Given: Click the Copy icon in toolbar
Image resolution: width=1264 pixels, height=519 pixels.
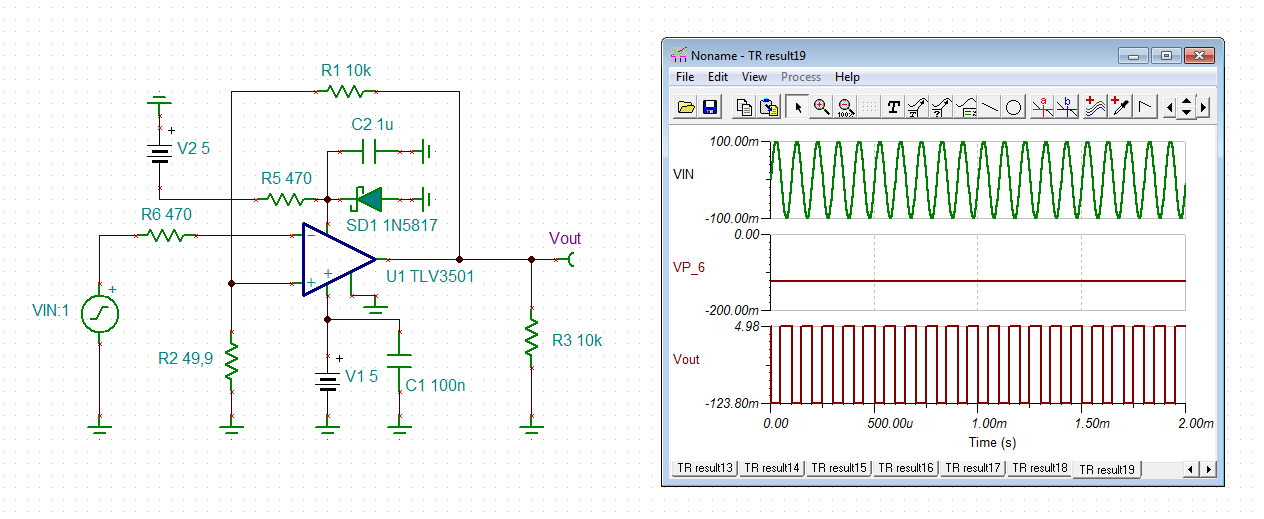Looking at the screenshot, I should [744, 106].
